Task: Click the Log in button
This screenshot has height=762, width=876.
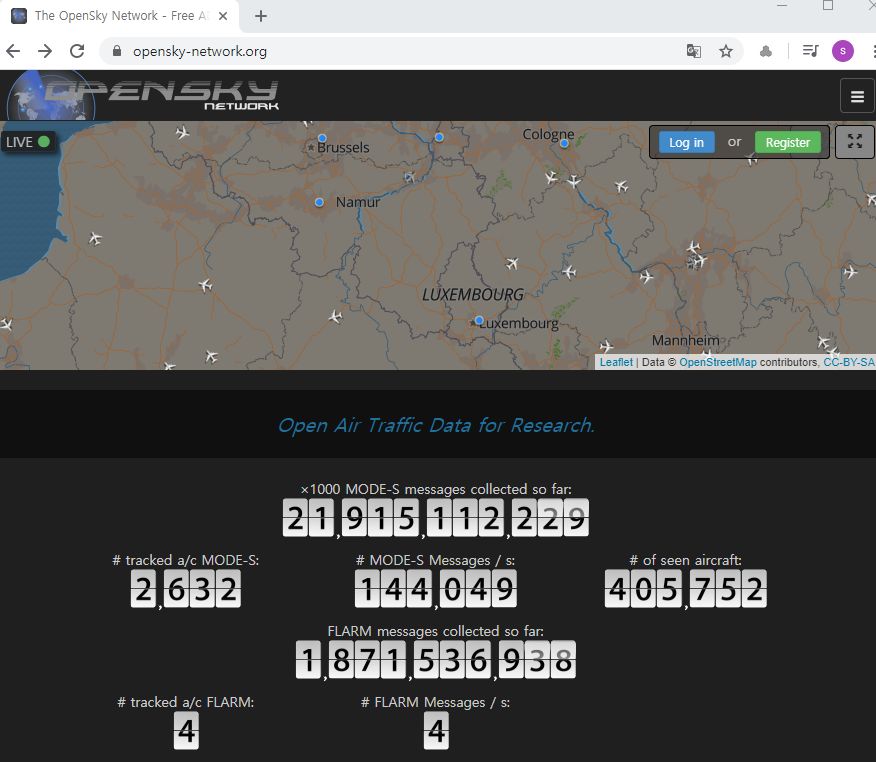Action: coord(687,142)
